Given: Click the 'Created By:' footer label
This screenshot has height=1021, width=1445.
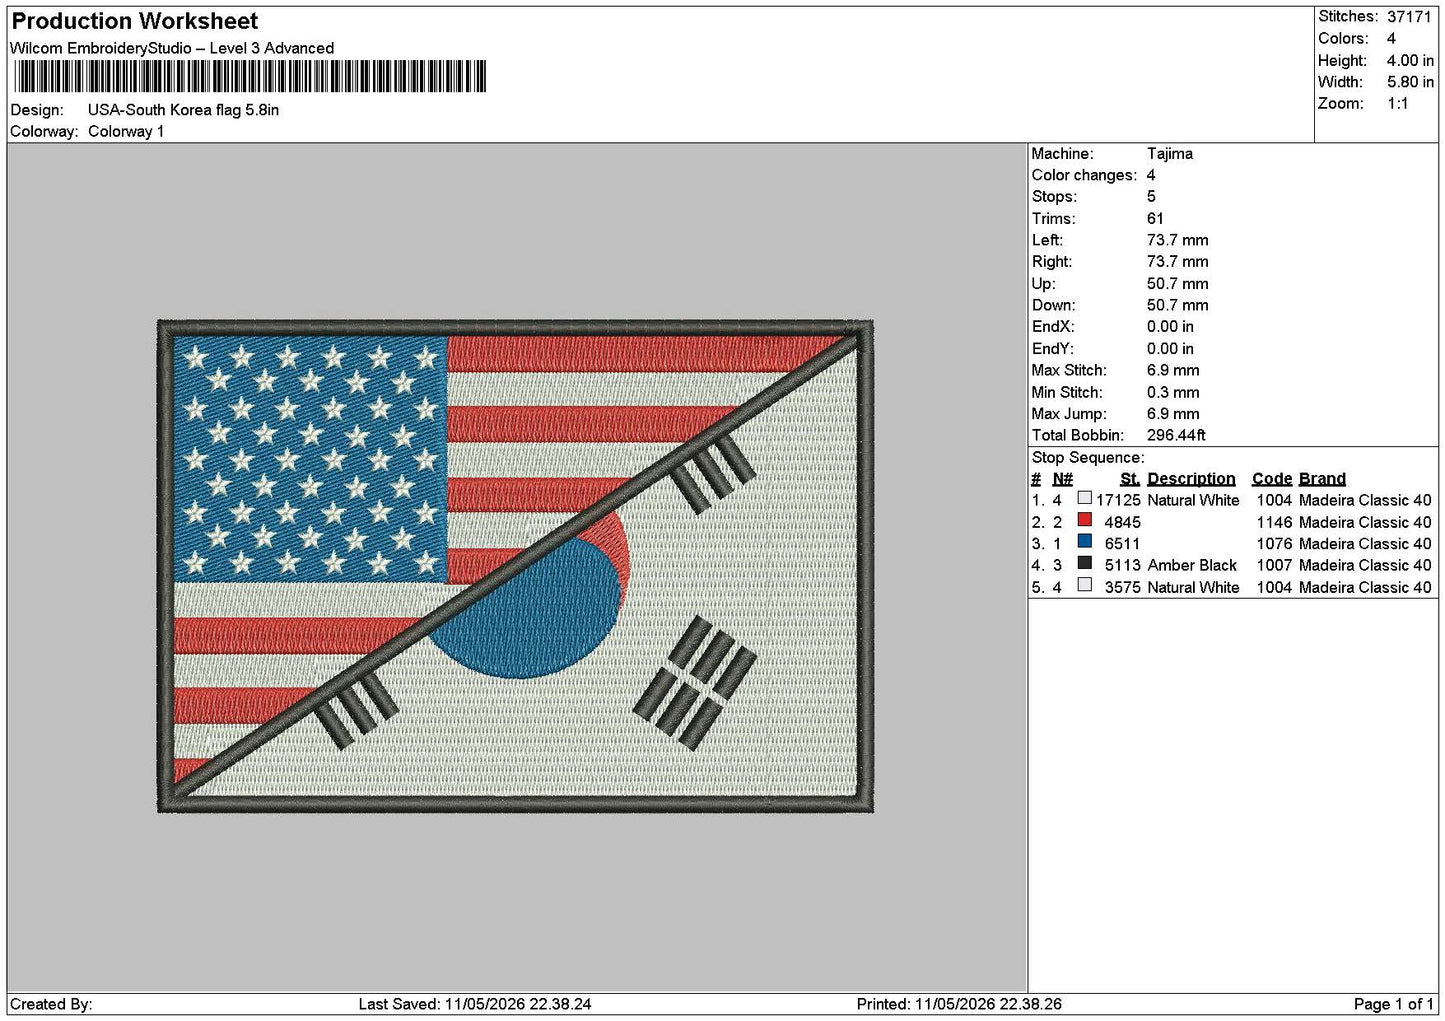Looking at the screenshot, I should tap(51, 1004).
